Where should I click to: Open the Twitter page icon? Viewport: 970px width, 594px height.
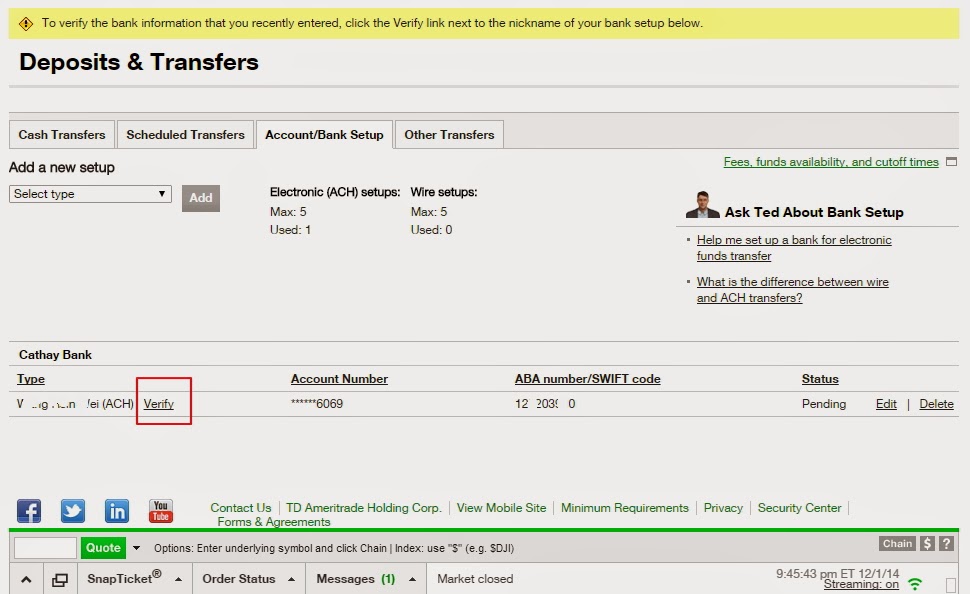click(73, 511)
